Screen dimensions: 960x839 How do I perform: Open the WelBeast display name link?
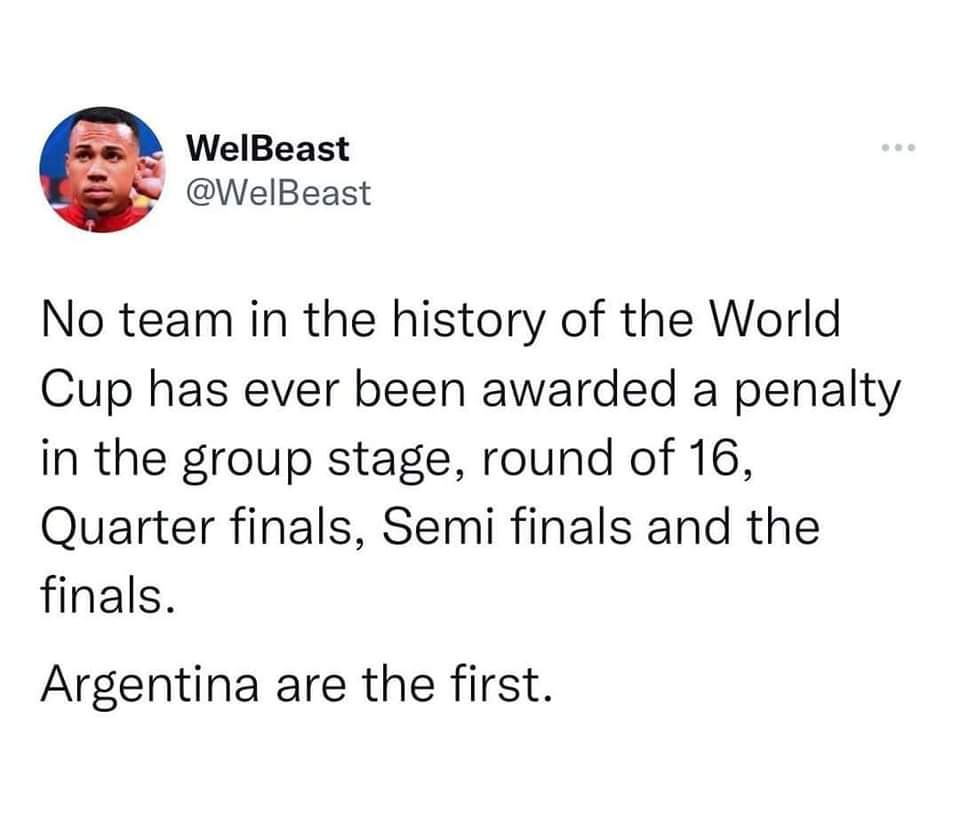tap(268, 149)
